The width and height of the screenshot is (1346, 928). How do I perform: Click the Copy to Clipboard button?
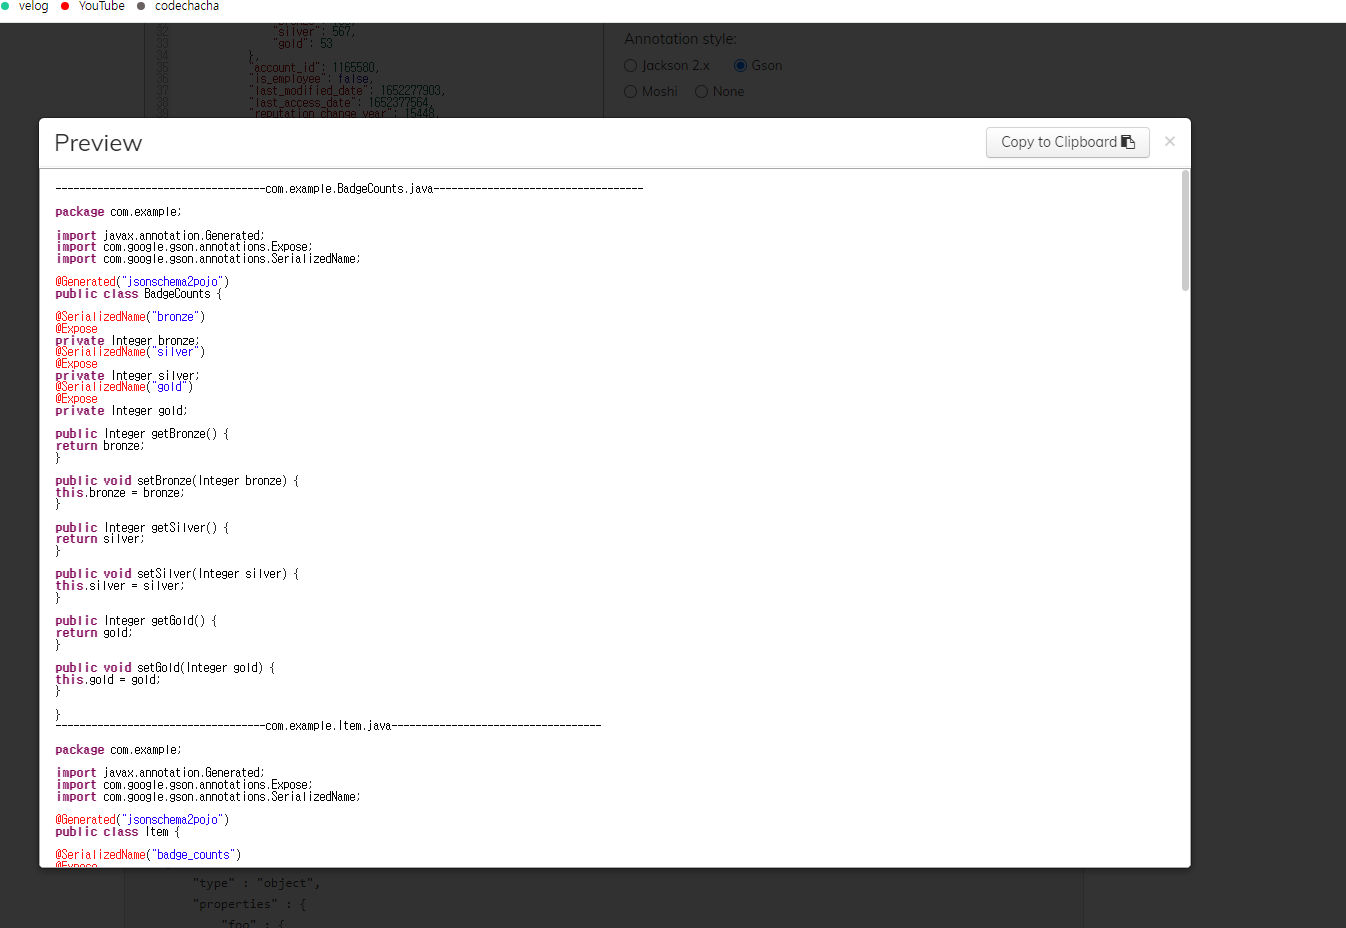[1067, 142]
